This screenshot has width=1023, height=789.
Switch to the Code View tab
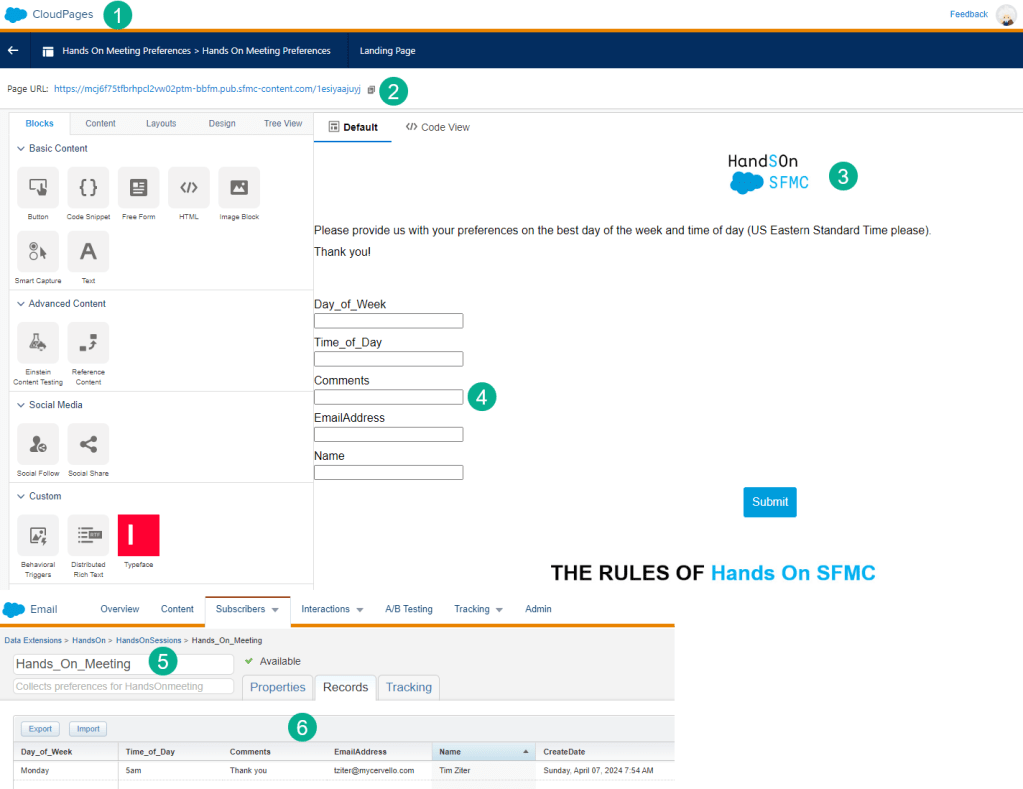coord(437,127)
